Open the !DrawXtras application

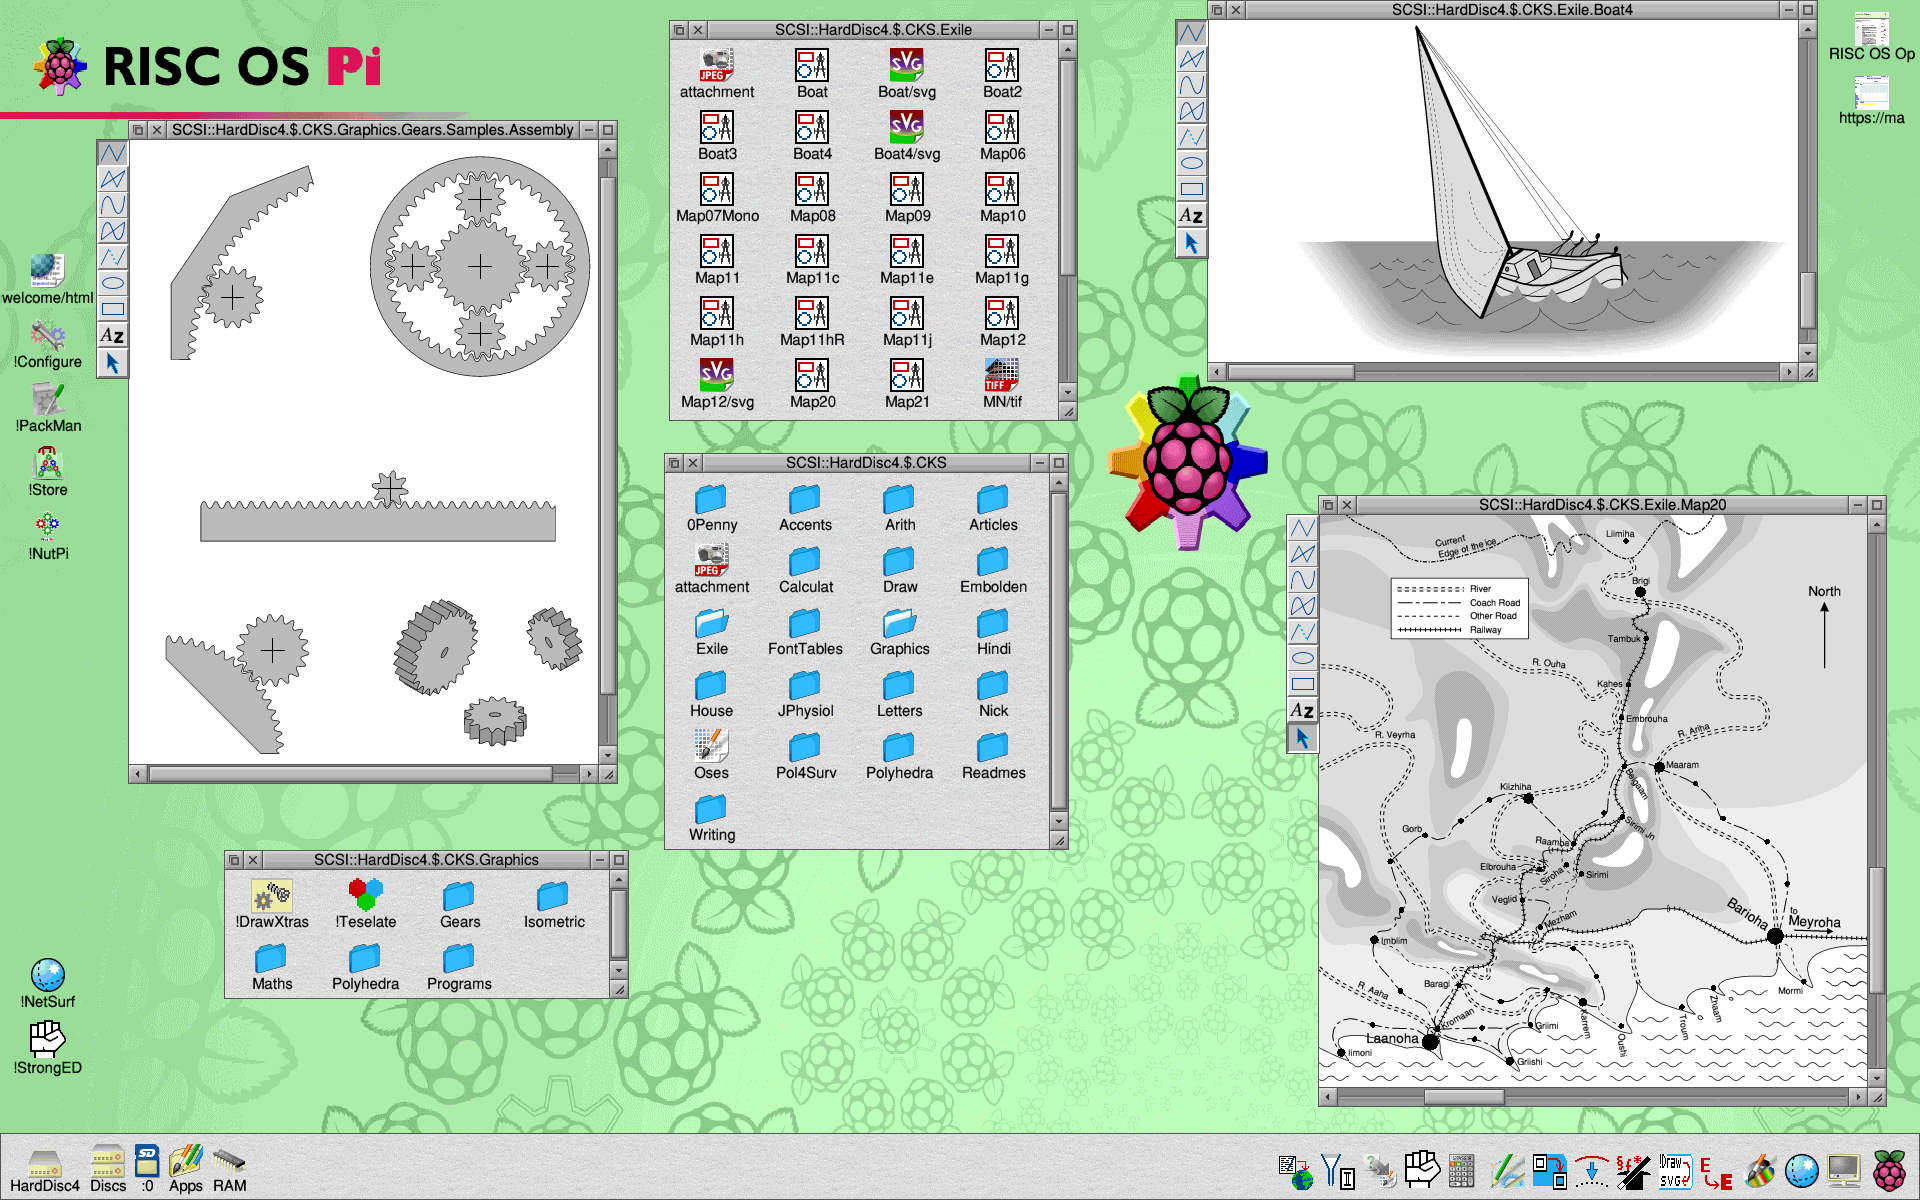pos(272,905)
